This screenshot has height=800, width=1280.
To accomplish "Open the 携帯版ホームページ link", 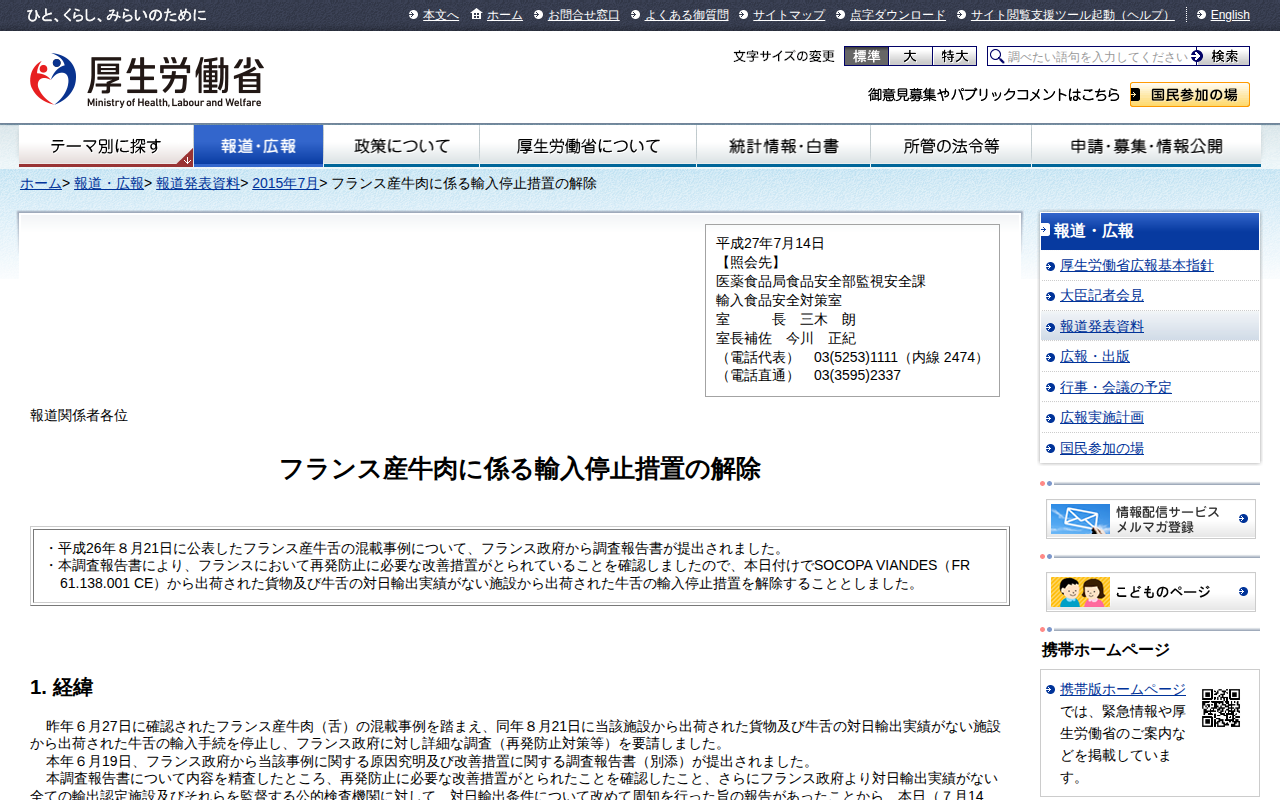I will click(x=1123, y=689).
